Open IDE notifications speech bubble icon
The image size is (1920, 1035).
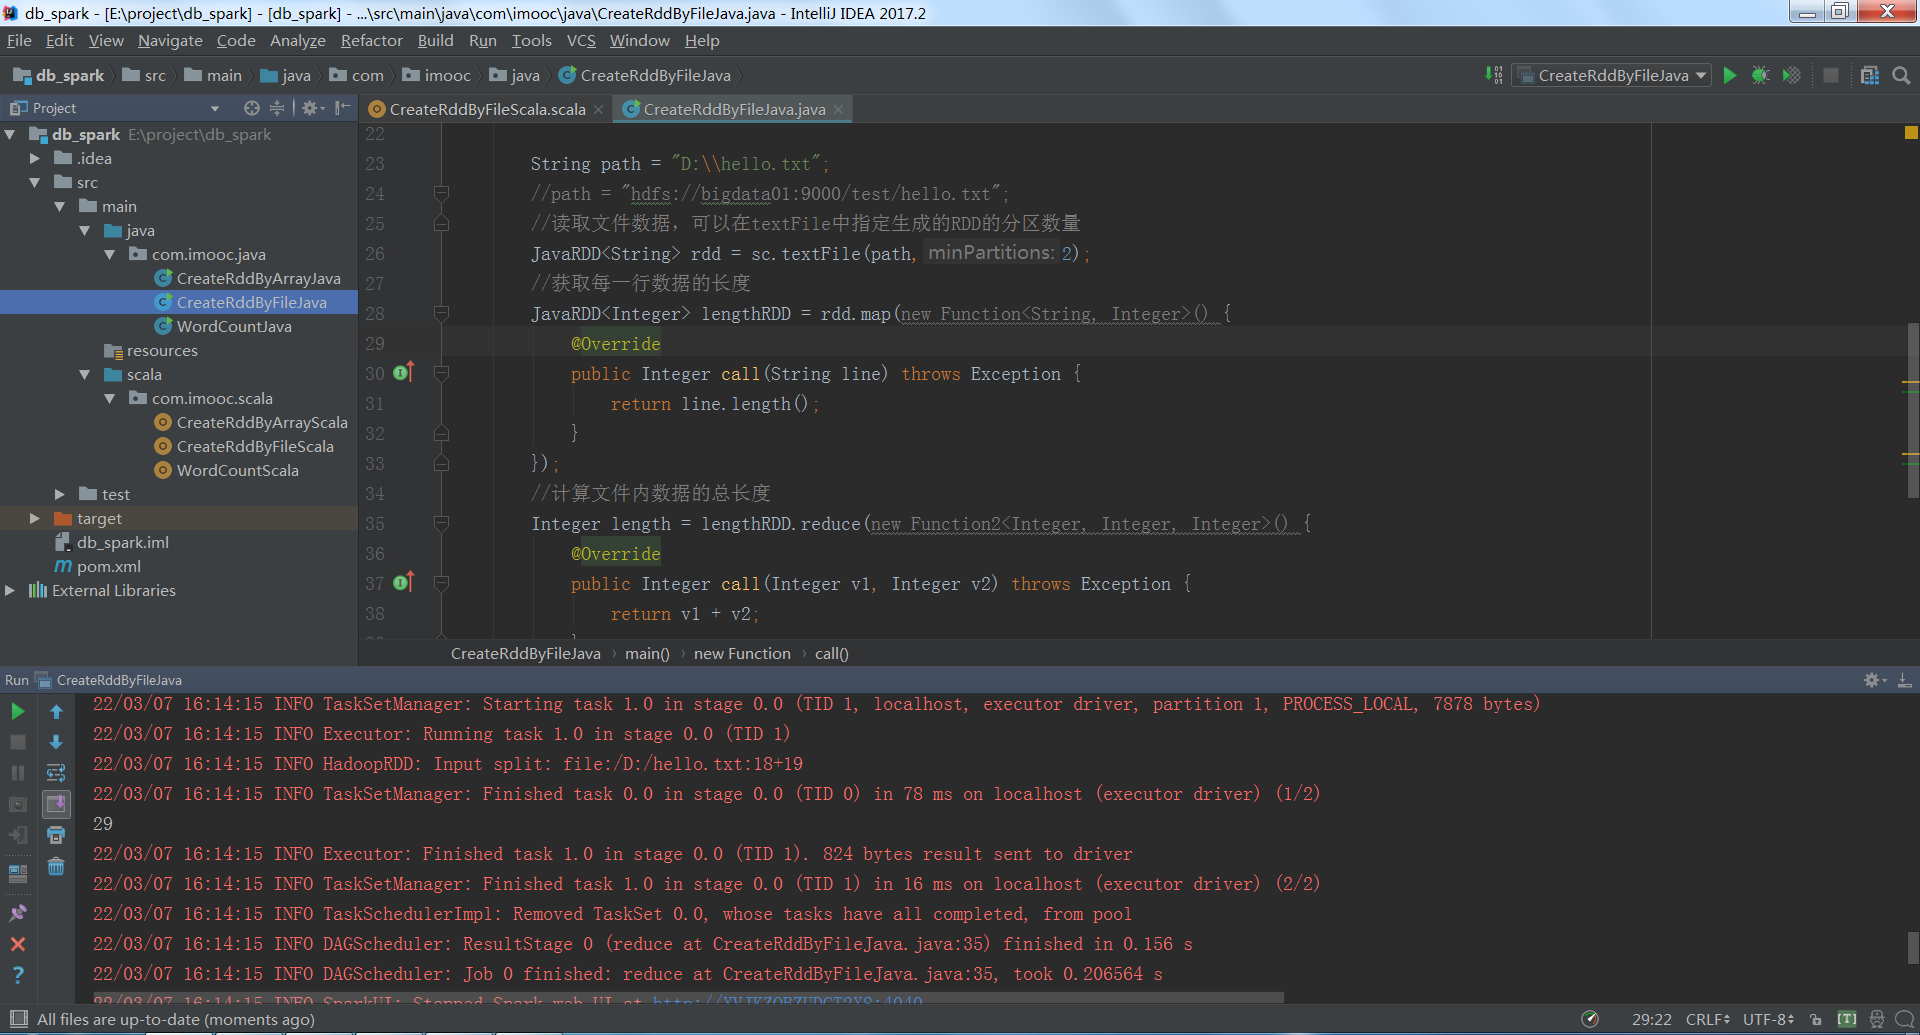pos(1905,1020)
